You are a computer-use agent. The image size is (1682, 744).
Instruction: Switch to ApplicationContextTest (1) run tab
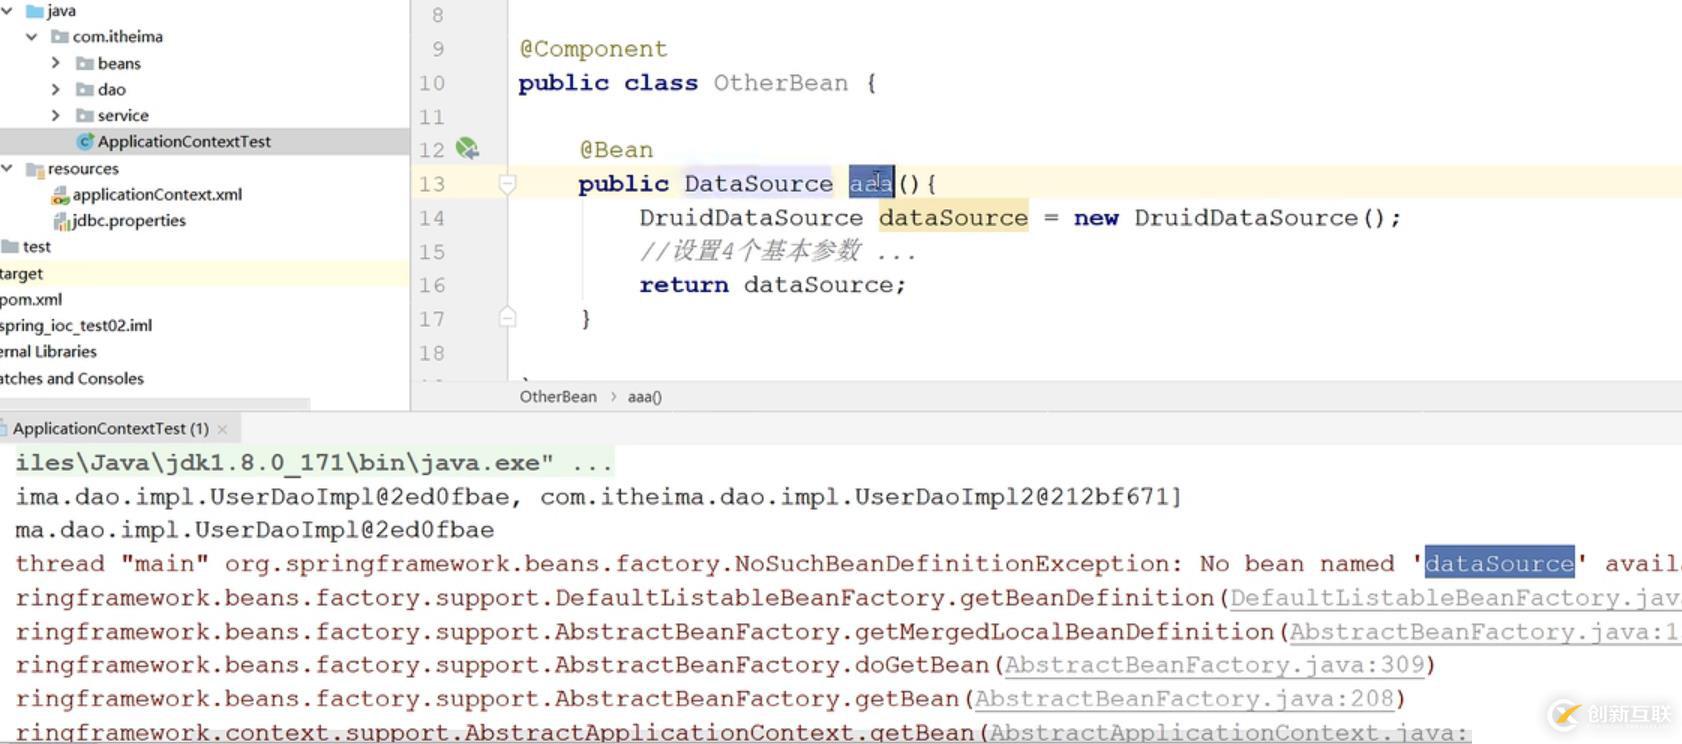(x=110, y=429)
